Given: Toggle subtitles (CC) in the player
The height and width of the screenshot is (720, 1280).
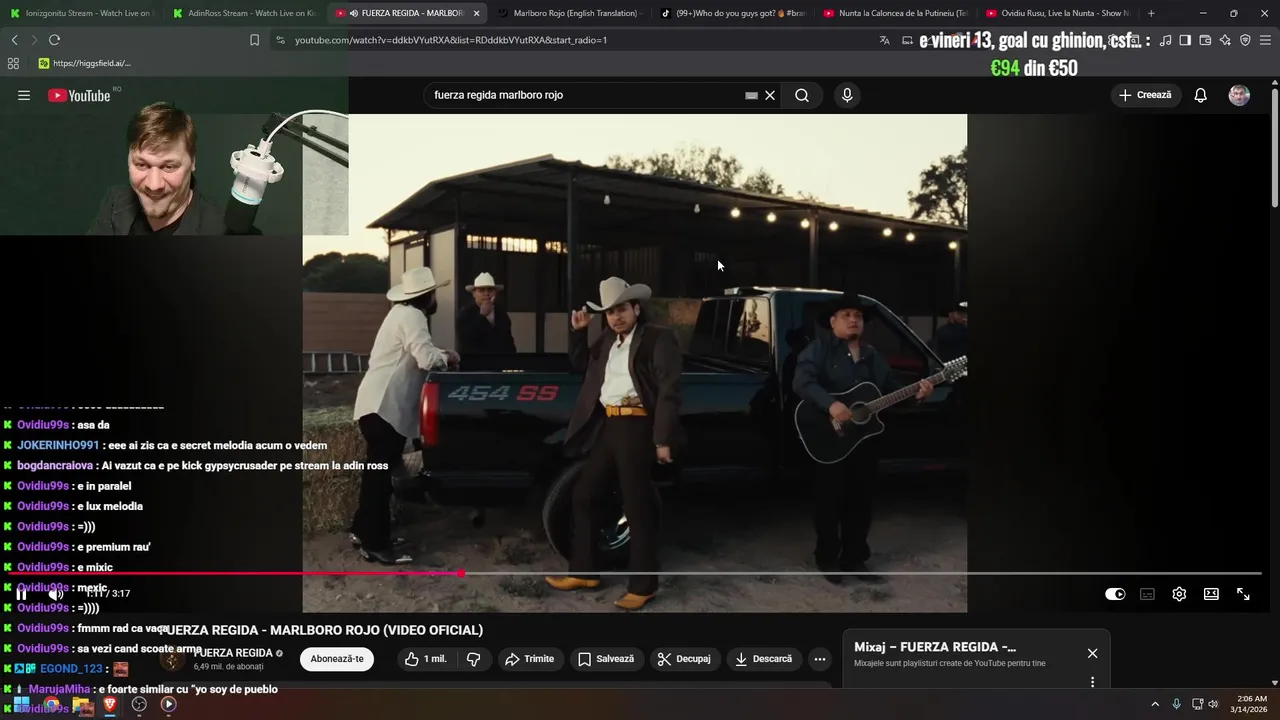Looking at the screenshot, I should (1147, 594).
